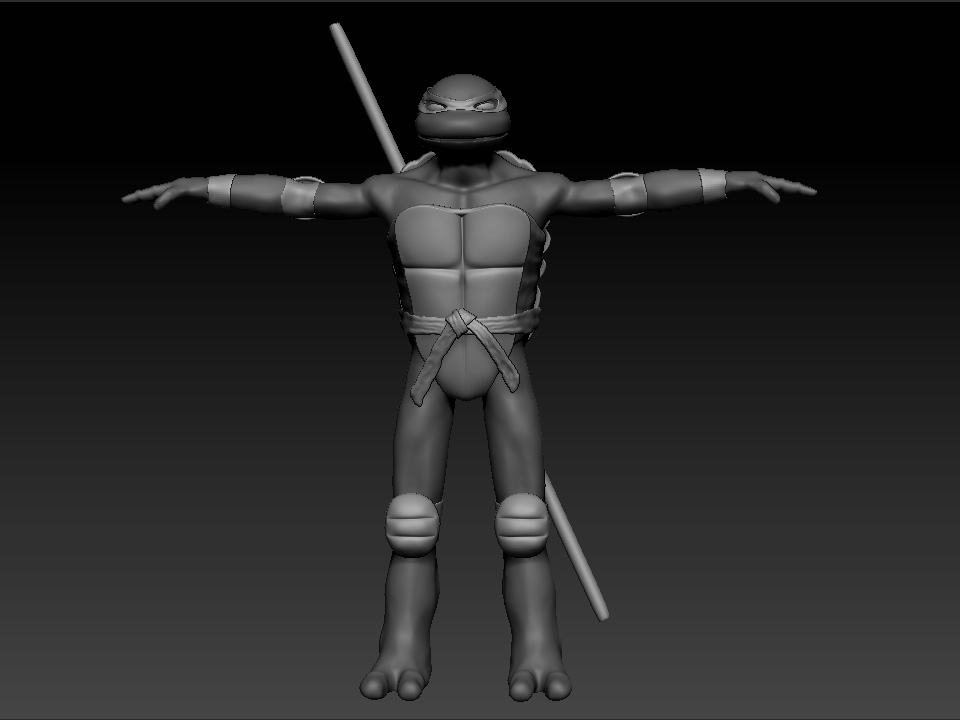Select the bo staff above the shoulder

tap(367, 97)
